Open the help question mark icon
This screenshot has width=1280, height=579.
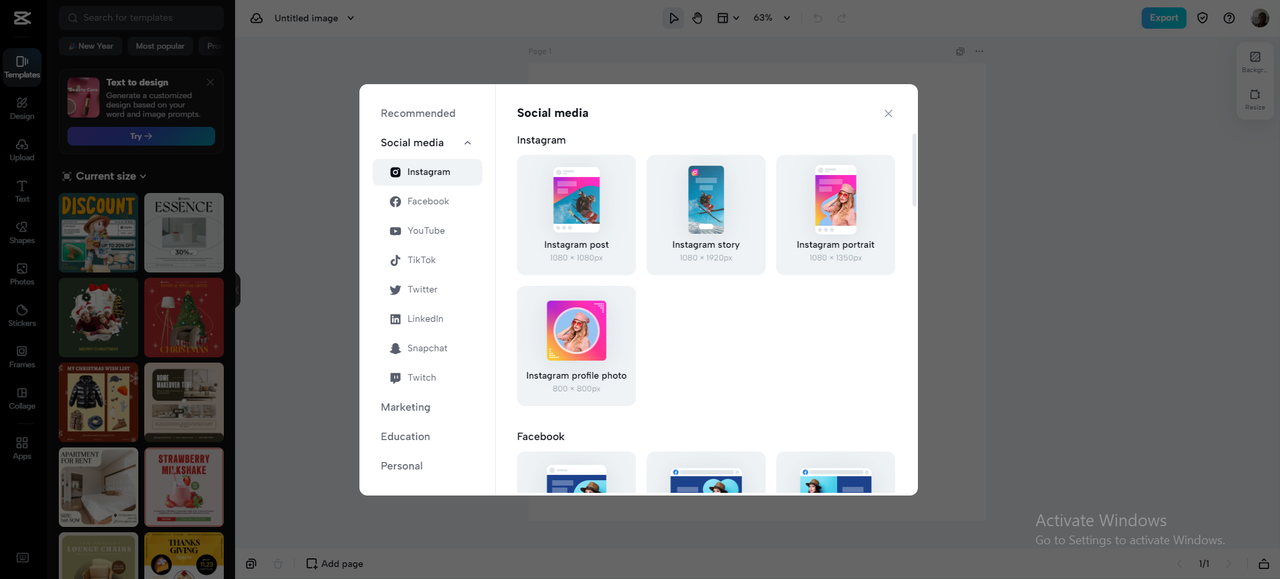(x=1229, y=18)
